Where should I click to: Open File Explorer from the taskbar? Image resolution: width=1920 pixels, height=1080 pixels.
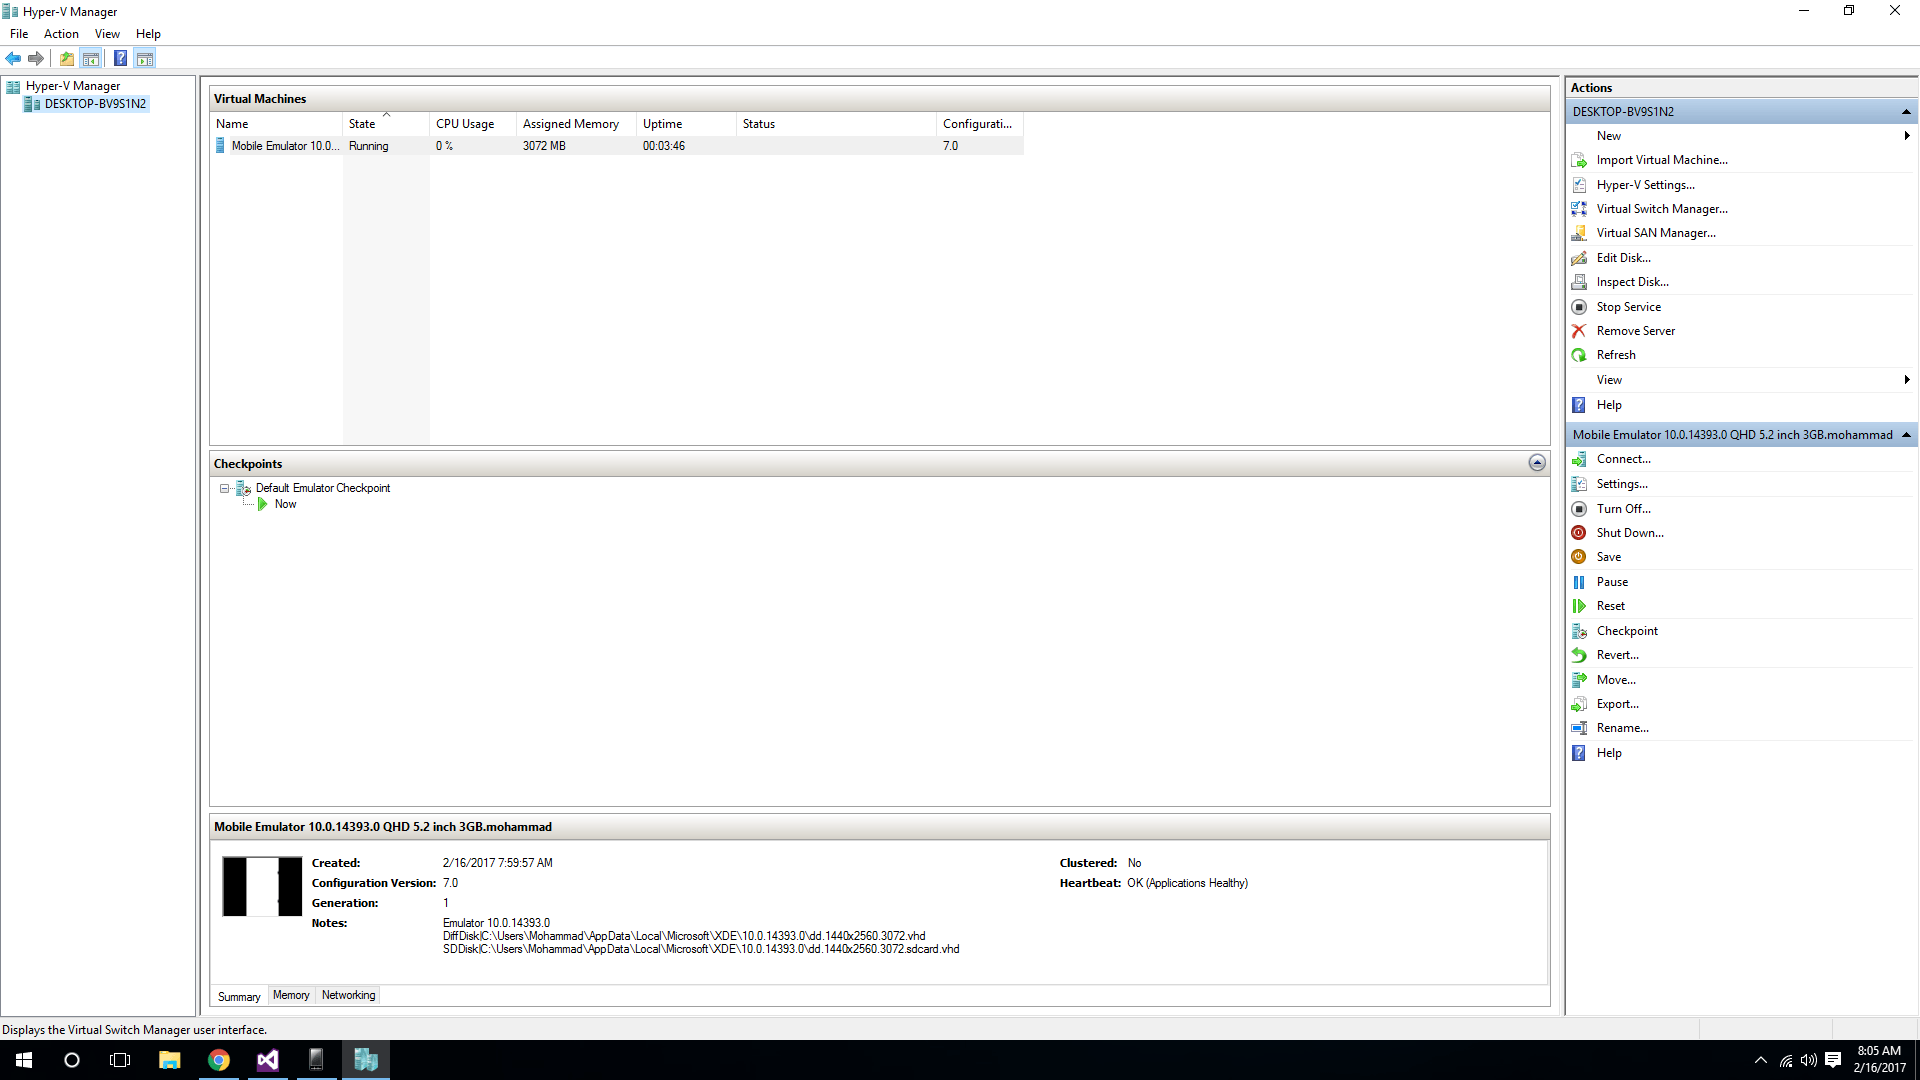(x=170, y=1060)
